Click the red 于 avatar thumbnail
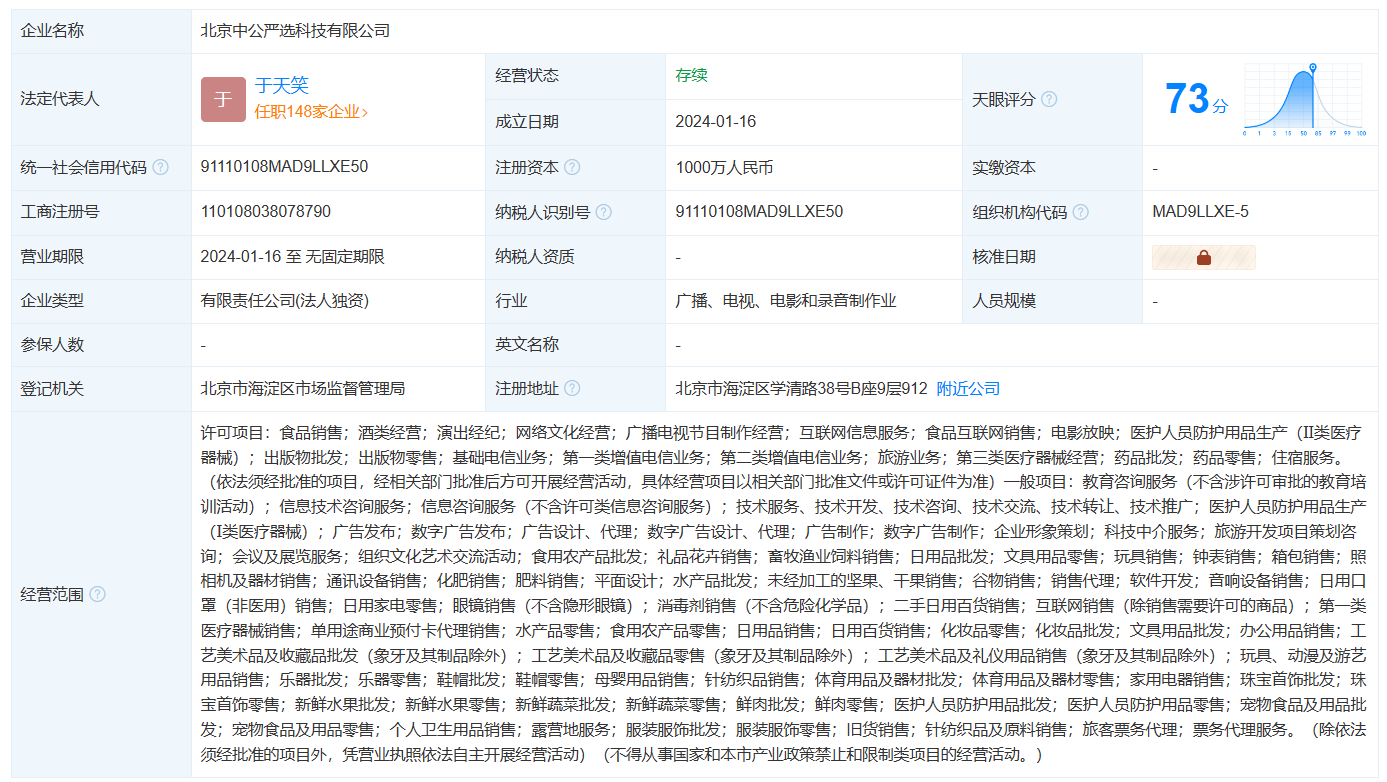This screenshot has height=782, width=1387. (223, 99)
